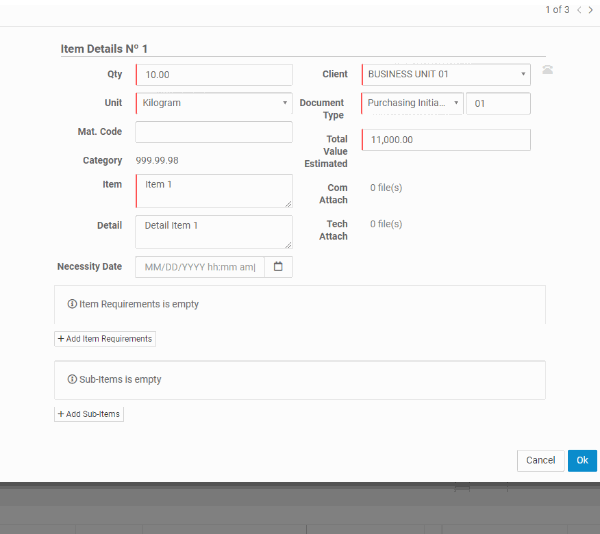Click the empty Mat. Code field

pyautogui.click(x=214, y=132)
